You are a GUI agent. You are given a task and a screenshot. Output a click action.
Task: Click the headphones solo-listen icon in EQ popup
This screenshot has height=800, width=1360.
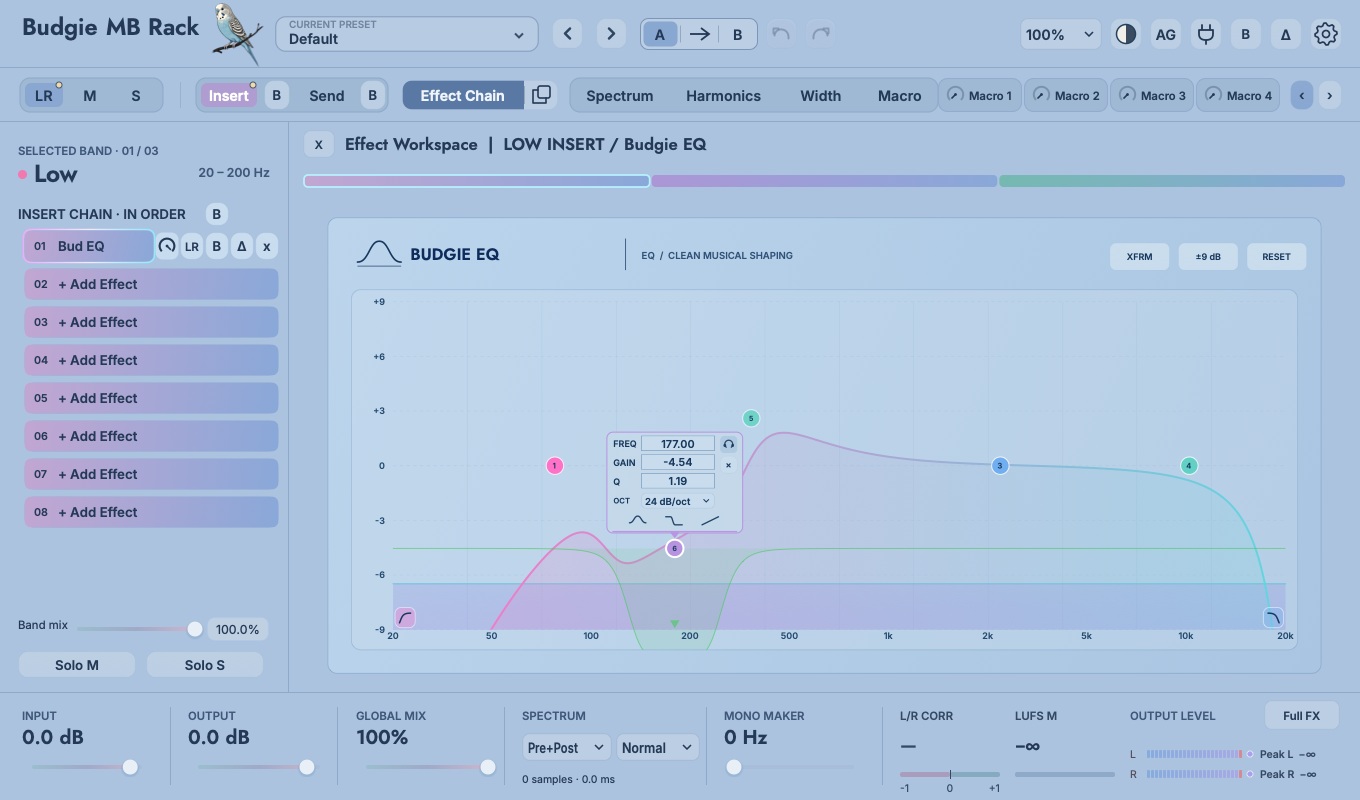[728, 444]
